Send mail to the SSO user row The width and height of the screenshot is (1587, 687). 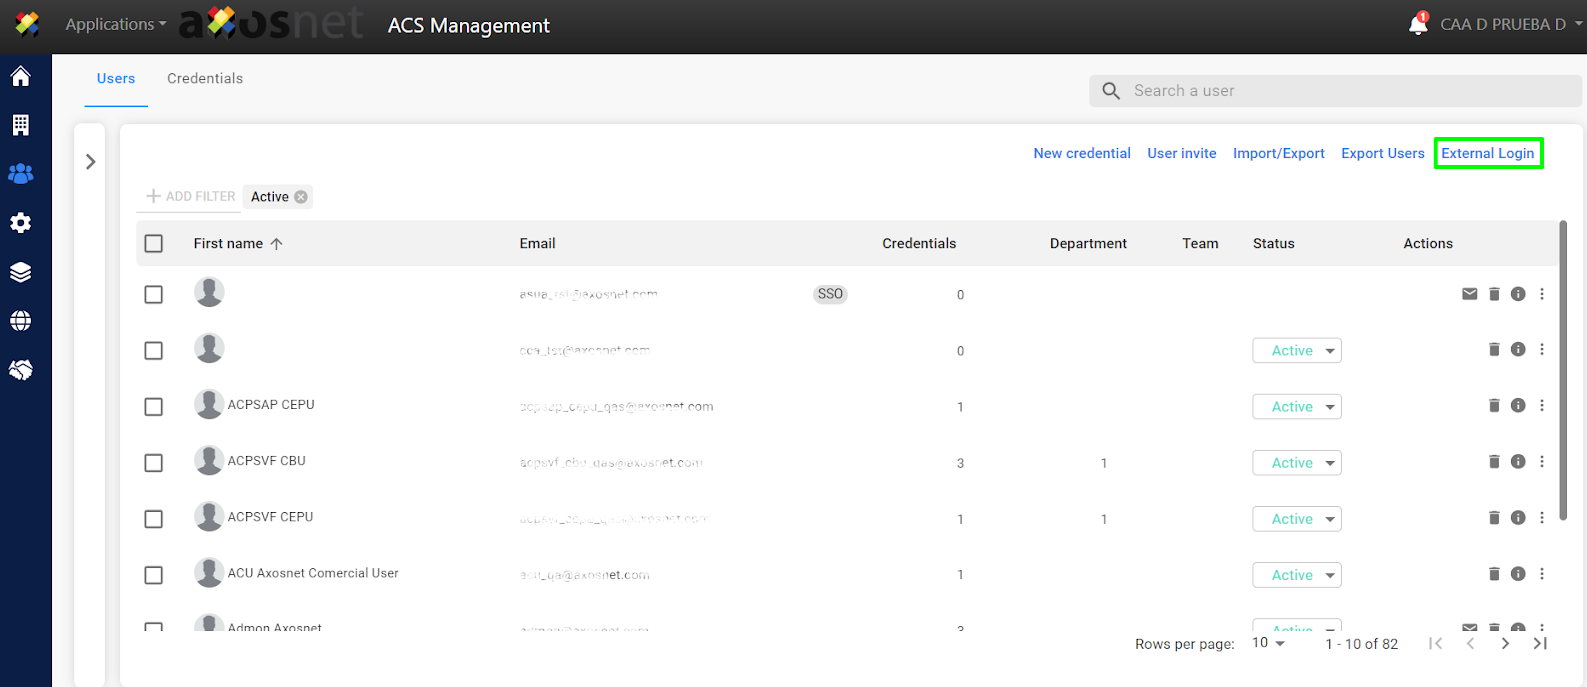pyautogui.click(x=1469, y=294)
